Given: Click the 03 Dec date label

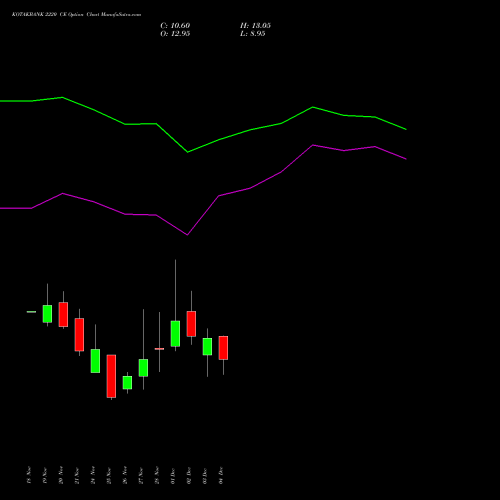Looking at the screenshot, I should (x=205, y=475).
